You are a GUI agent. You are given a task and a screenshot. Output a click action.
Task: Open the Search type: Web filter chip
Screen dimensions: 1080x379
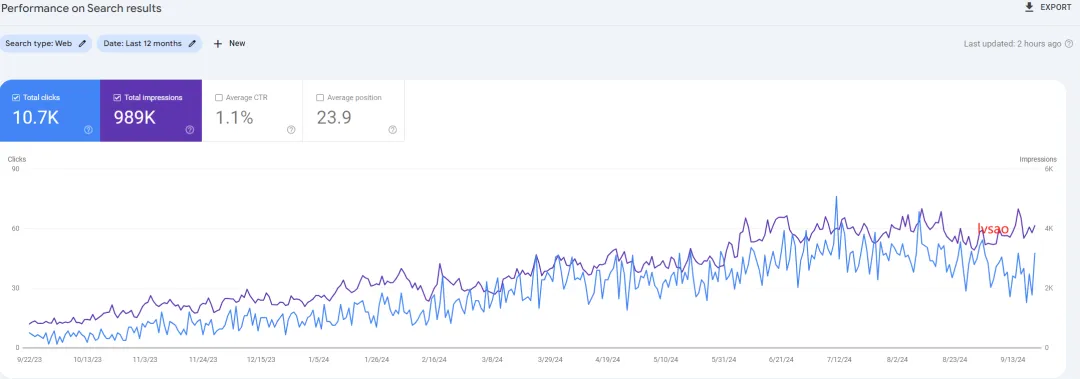[x=45, y=43]
